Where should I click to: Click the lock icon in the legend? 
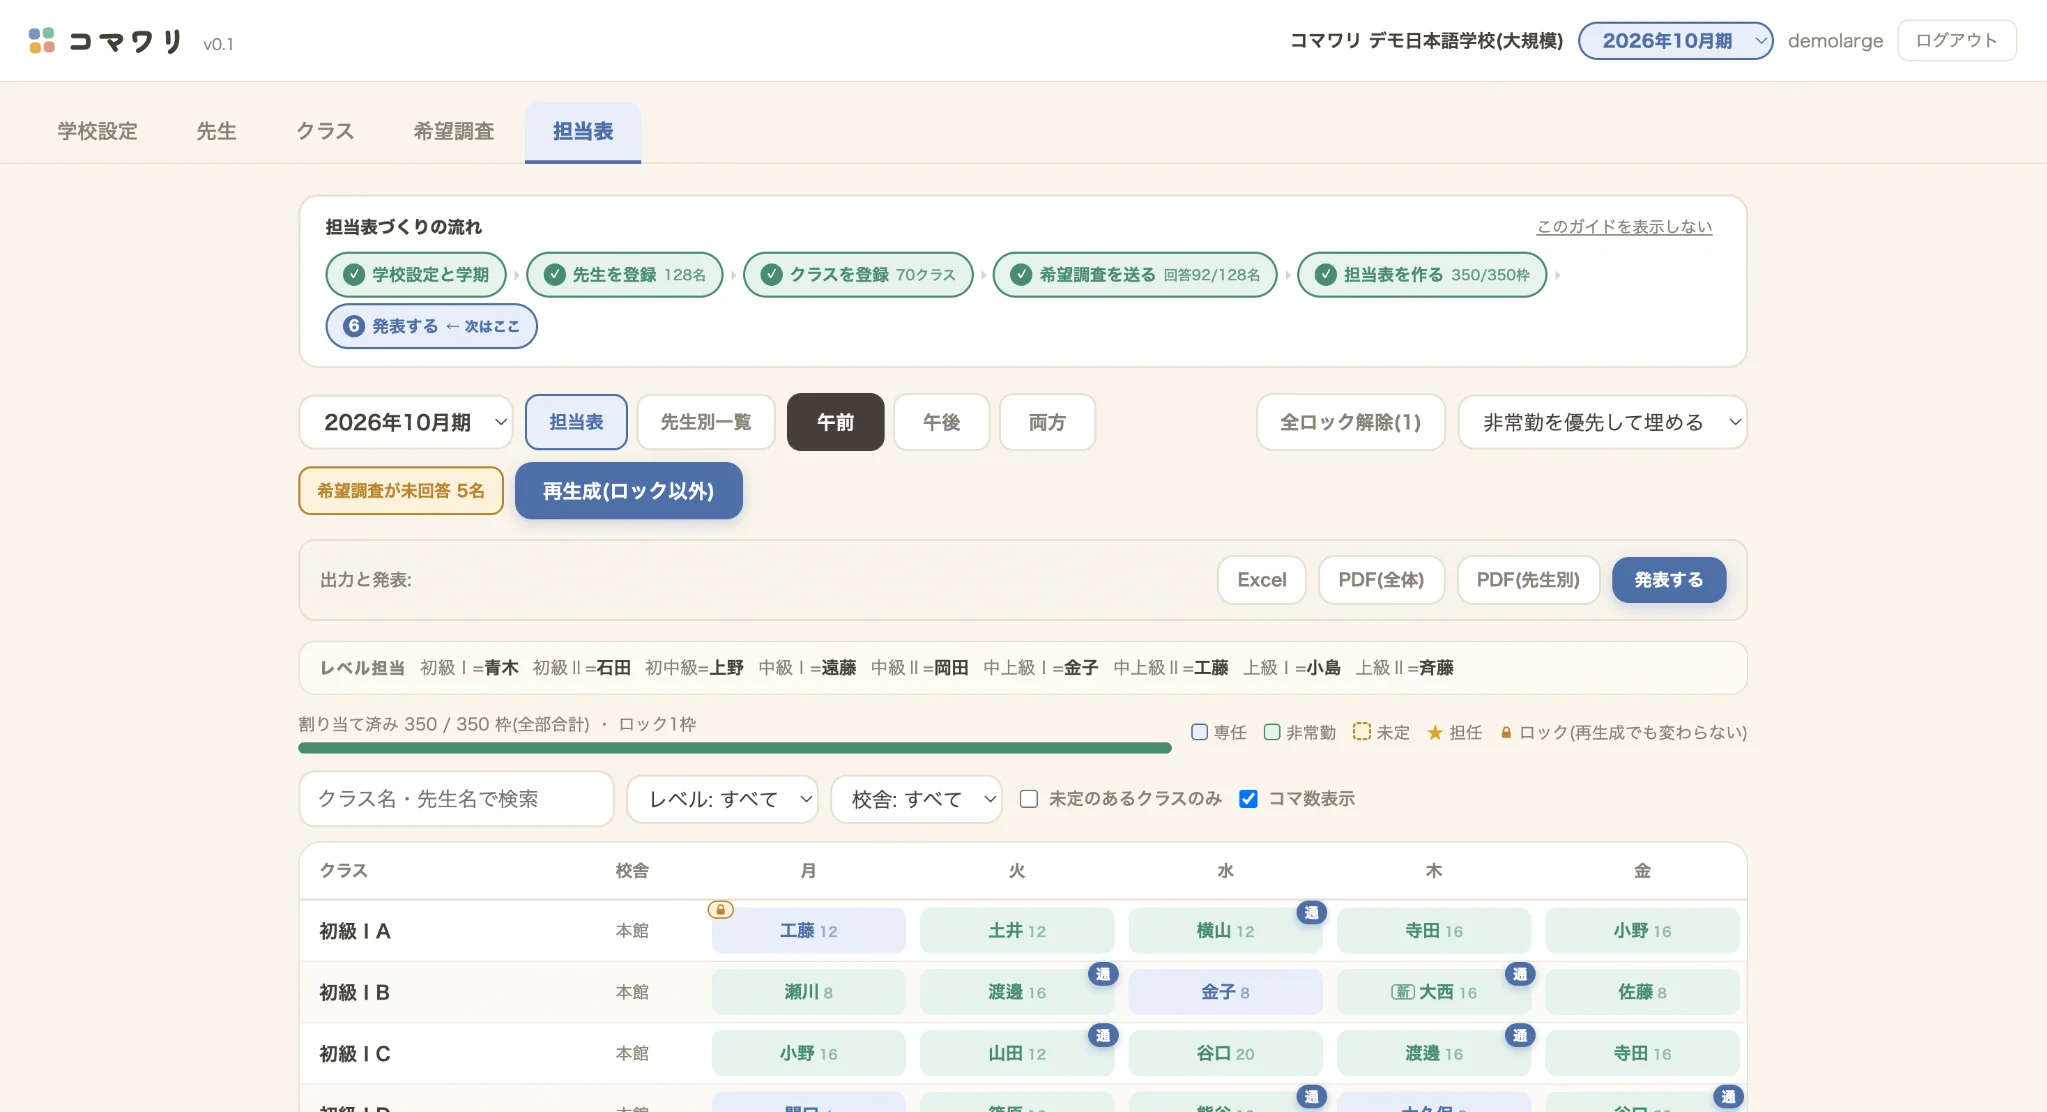click(x=1505, y=733)
